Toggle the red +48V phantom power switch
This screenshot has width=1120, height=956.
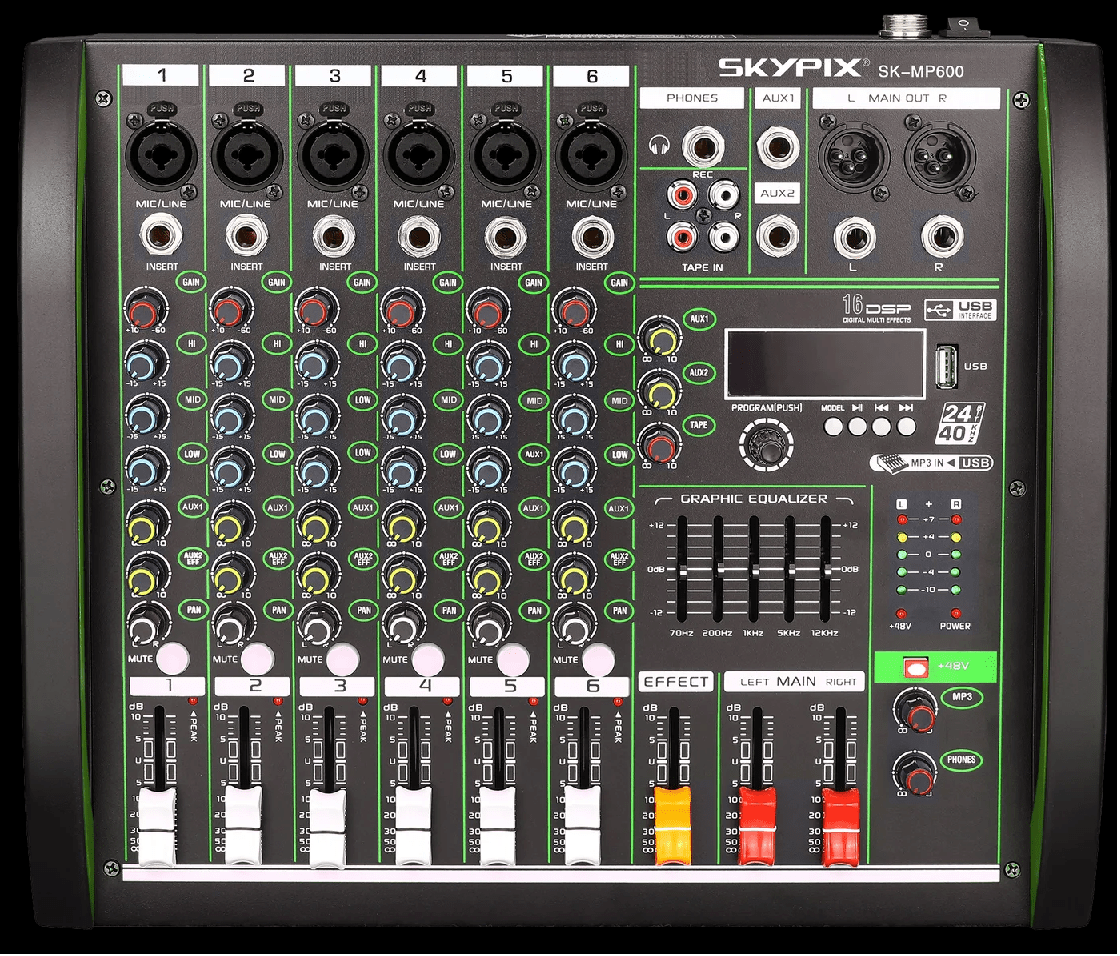pos(910,667)
